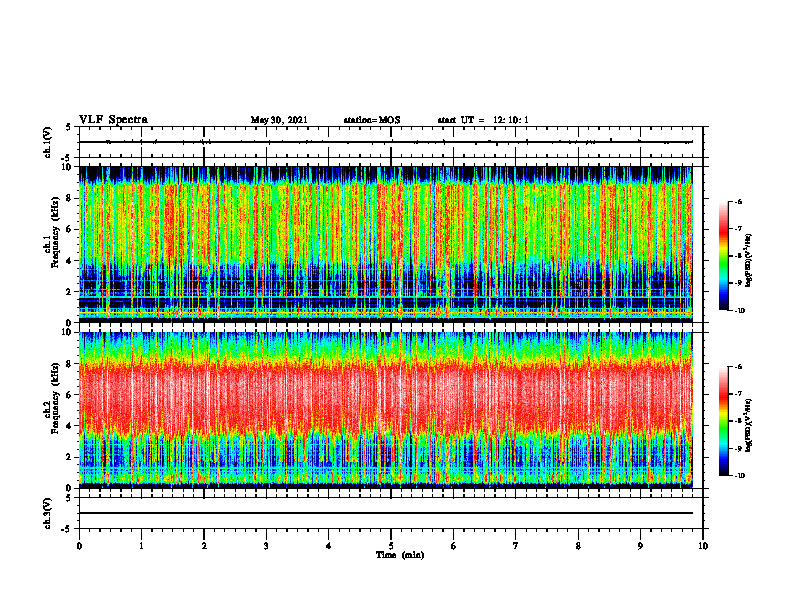The height and width of the screenshot is (612, 792).
Task: Click the ch.1 voltage waveform trace
Action: 385,142
